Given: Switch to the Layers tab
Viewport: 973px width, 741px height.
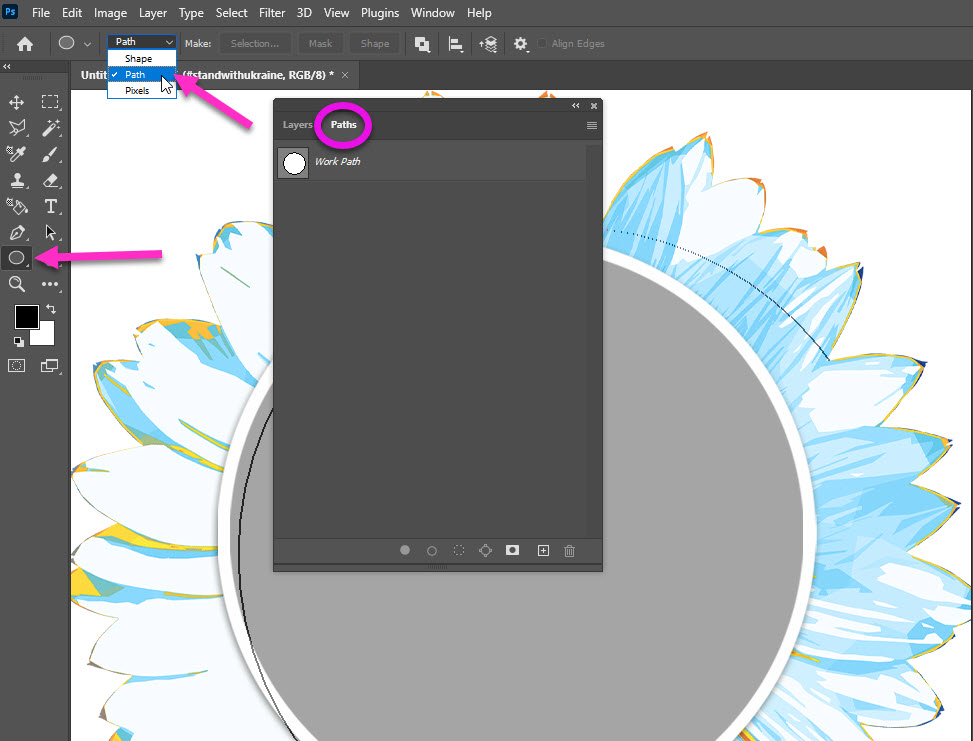Looking at the screenshot, I should point(297,125).
